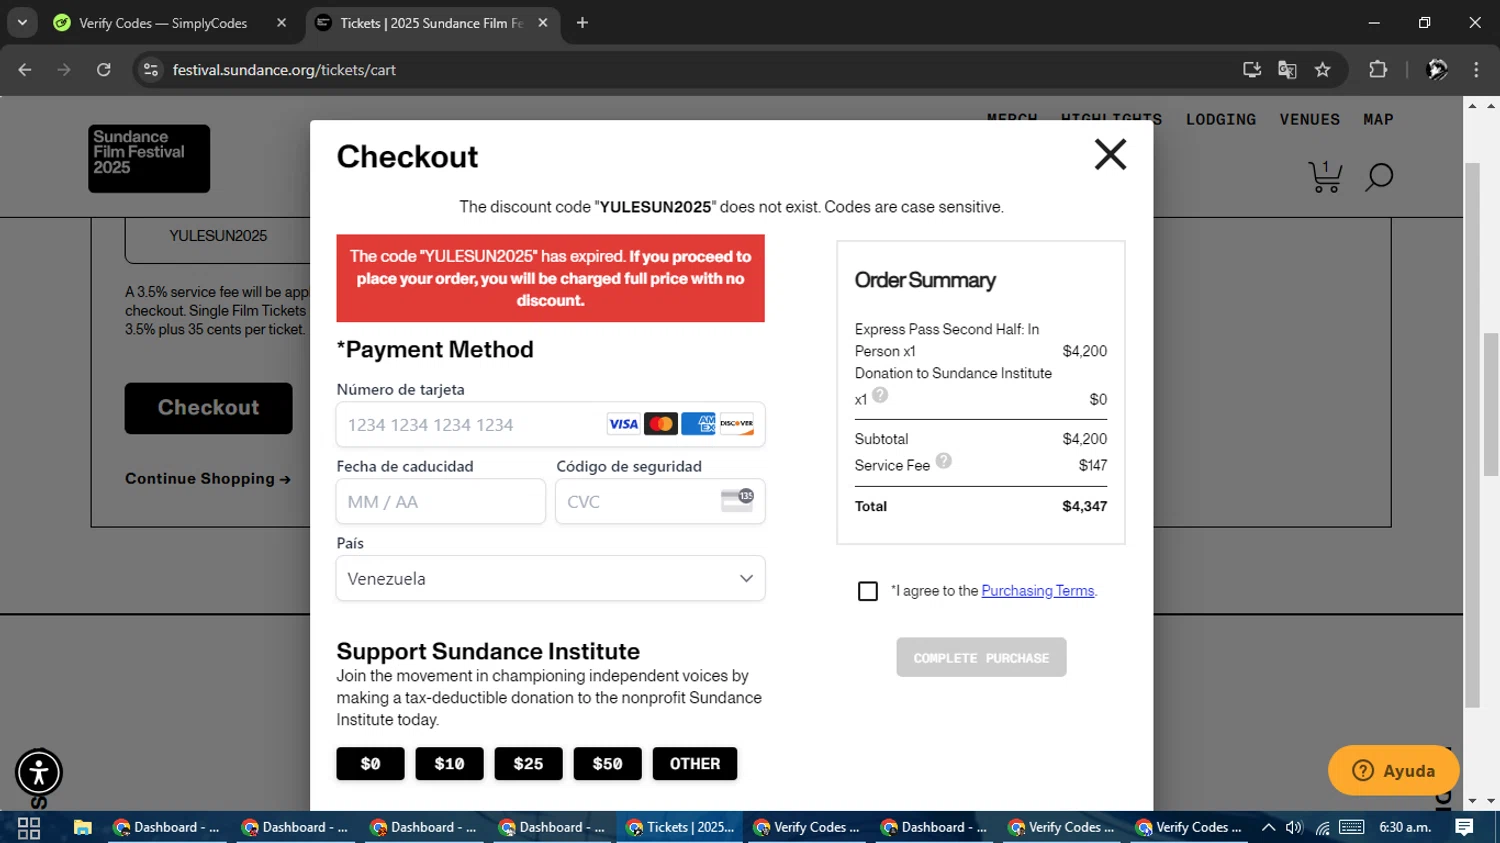The image size is (1500, 843).
Task: Click the OTHER donation amount button
Action: point(695,764)
